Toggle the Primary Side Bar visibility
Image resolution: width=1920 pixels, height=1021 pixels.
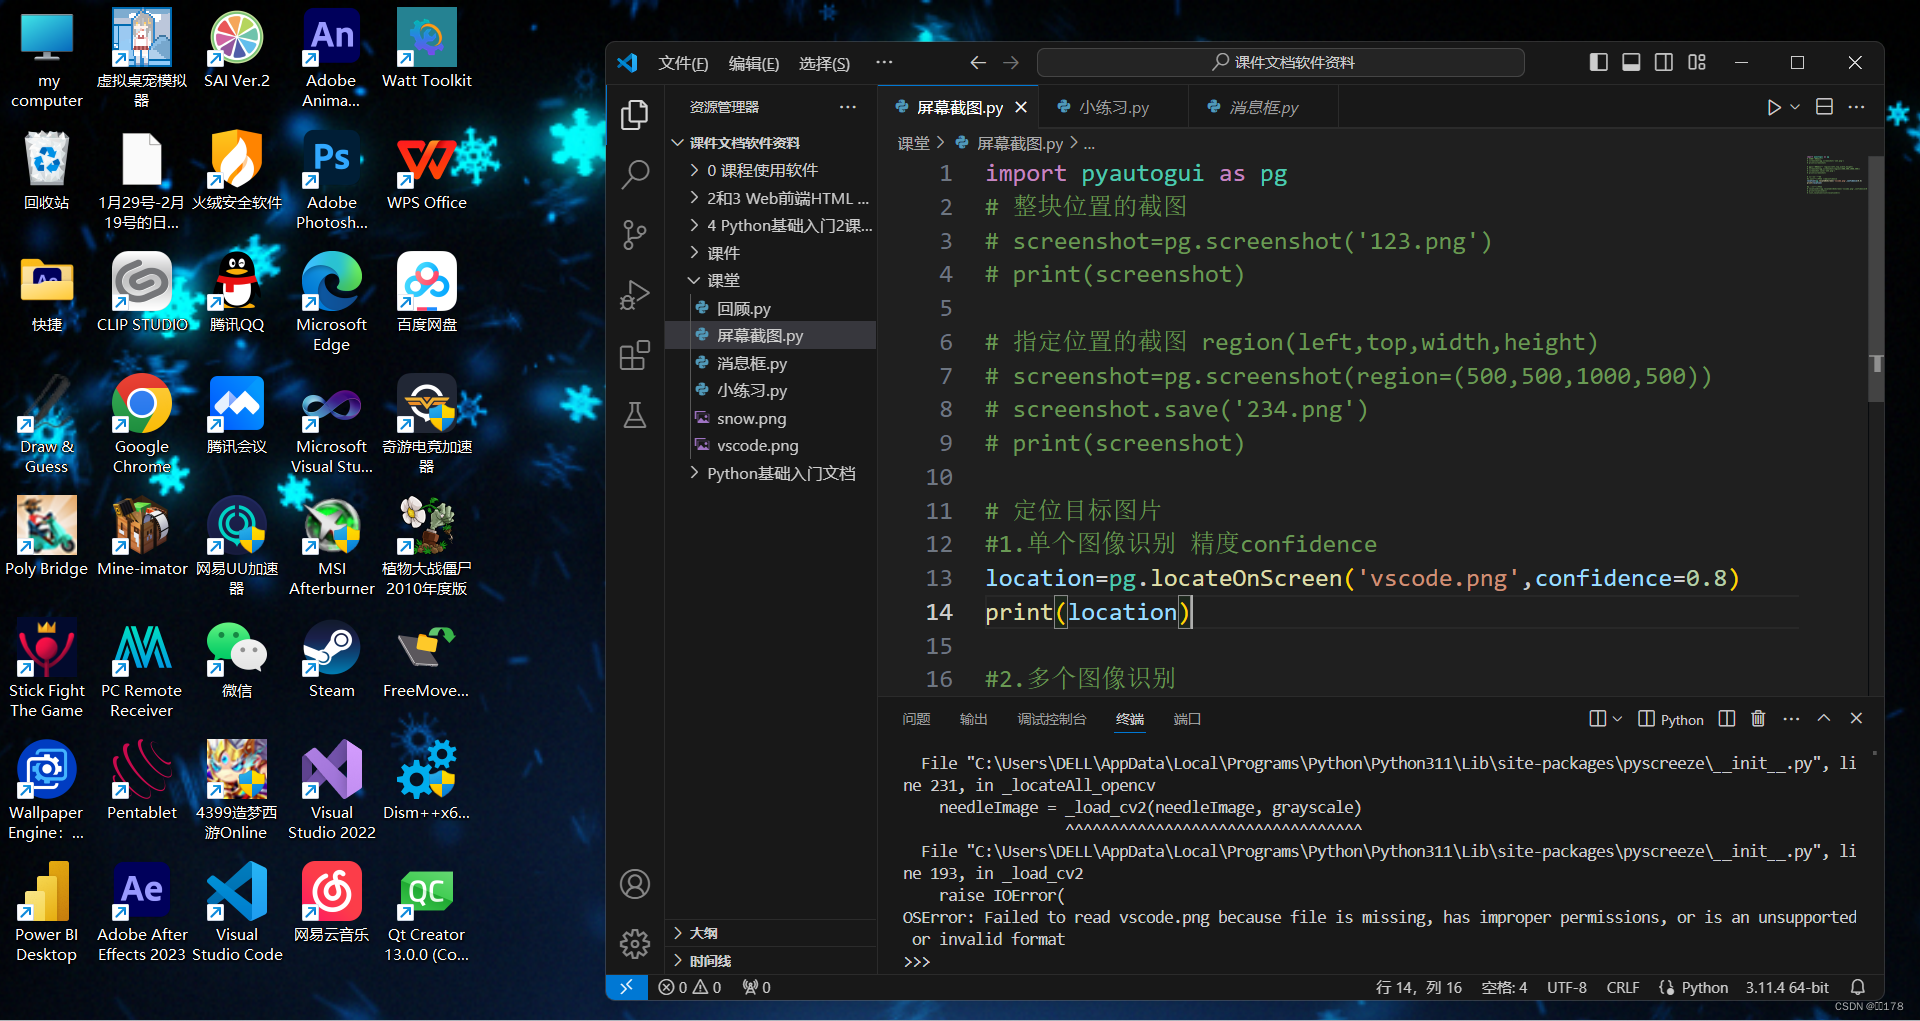click(1597, 62)
